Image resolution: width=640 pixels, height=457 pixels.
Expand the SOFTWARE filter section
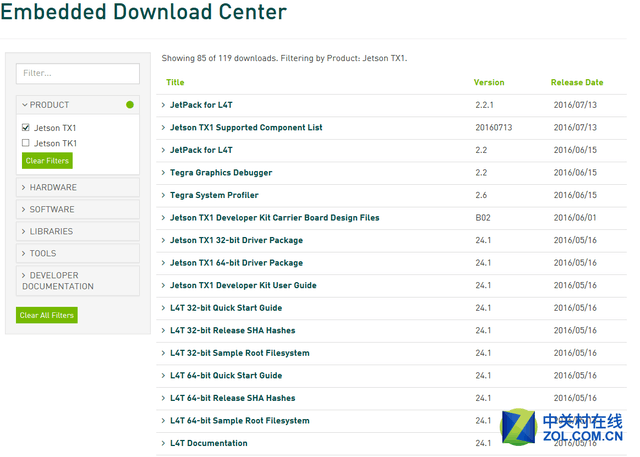coord(78,209)
